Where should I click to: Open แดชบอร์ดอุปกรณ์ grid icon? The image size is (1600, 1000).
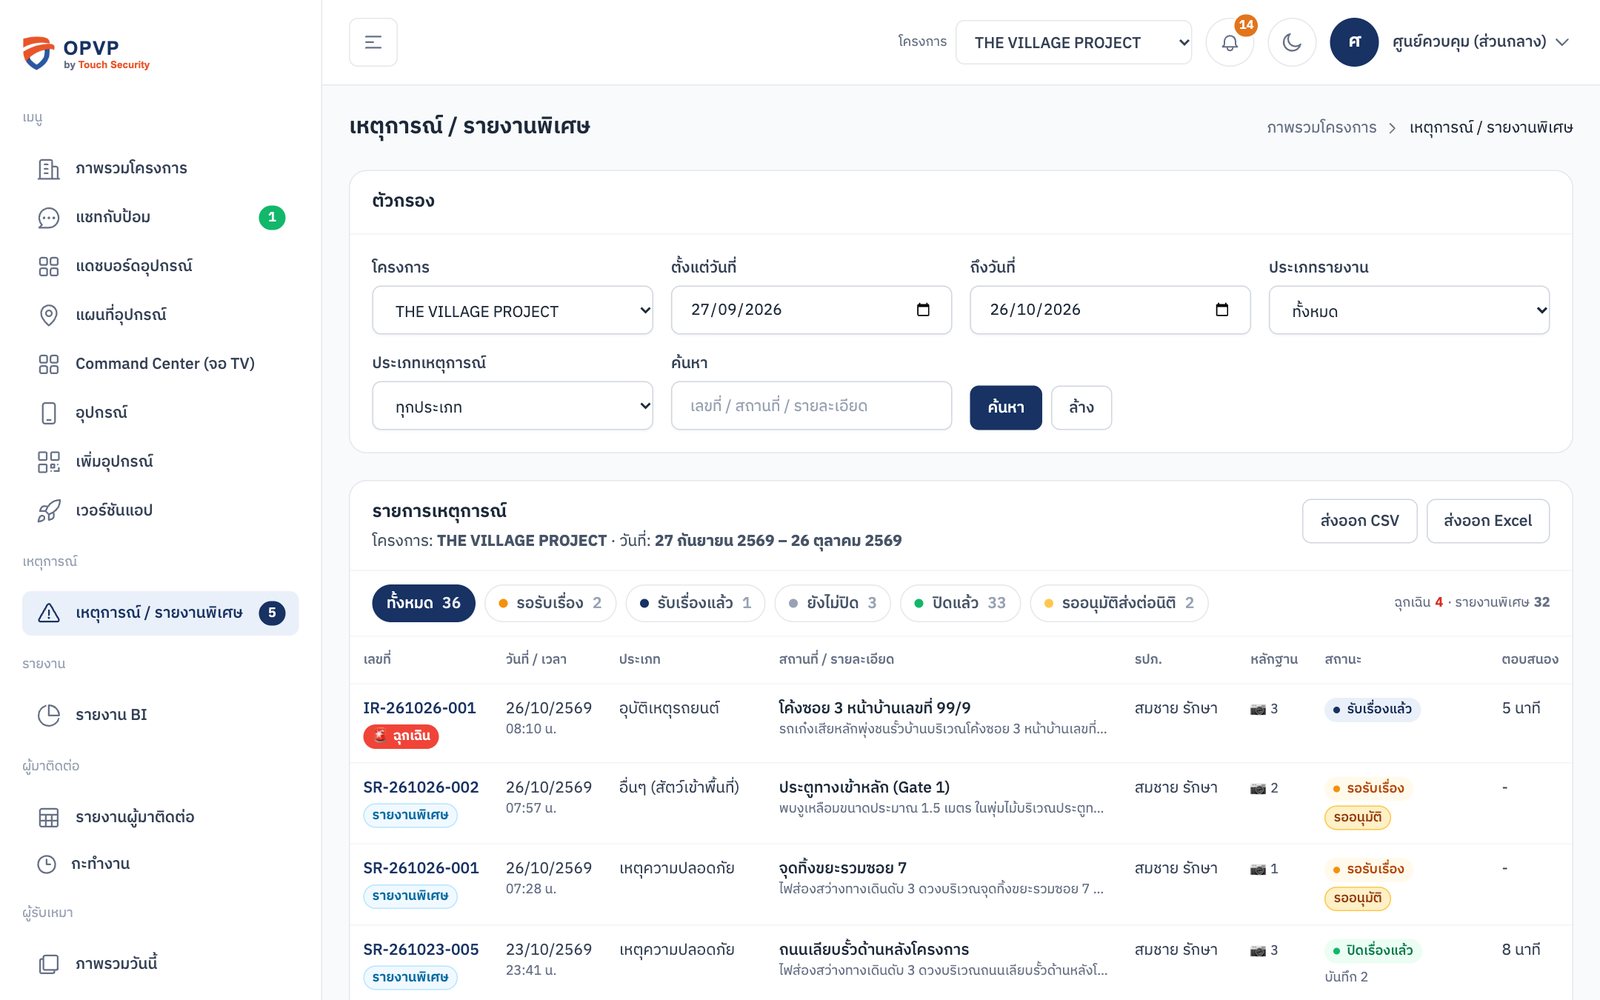point(48,267)
